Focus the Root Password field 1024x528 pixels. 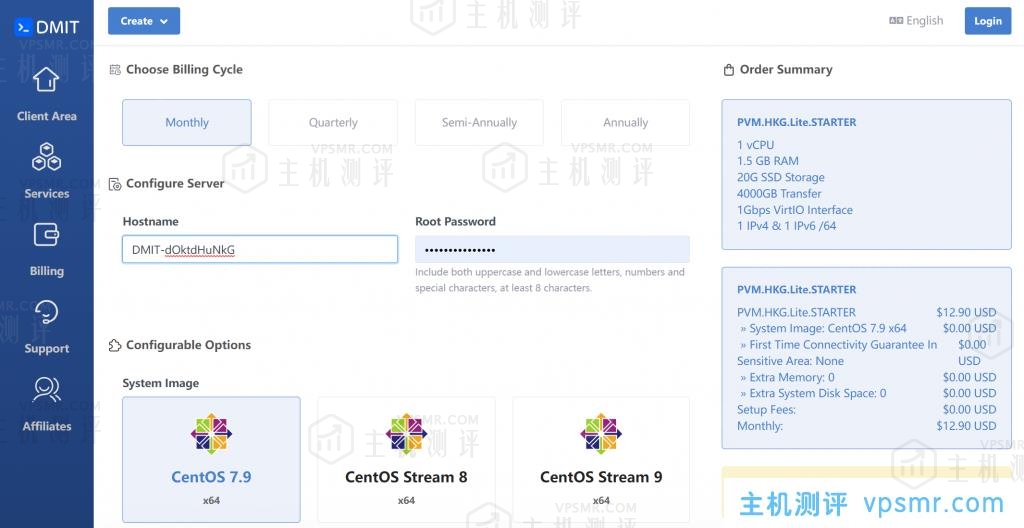[x=552, y=250]
